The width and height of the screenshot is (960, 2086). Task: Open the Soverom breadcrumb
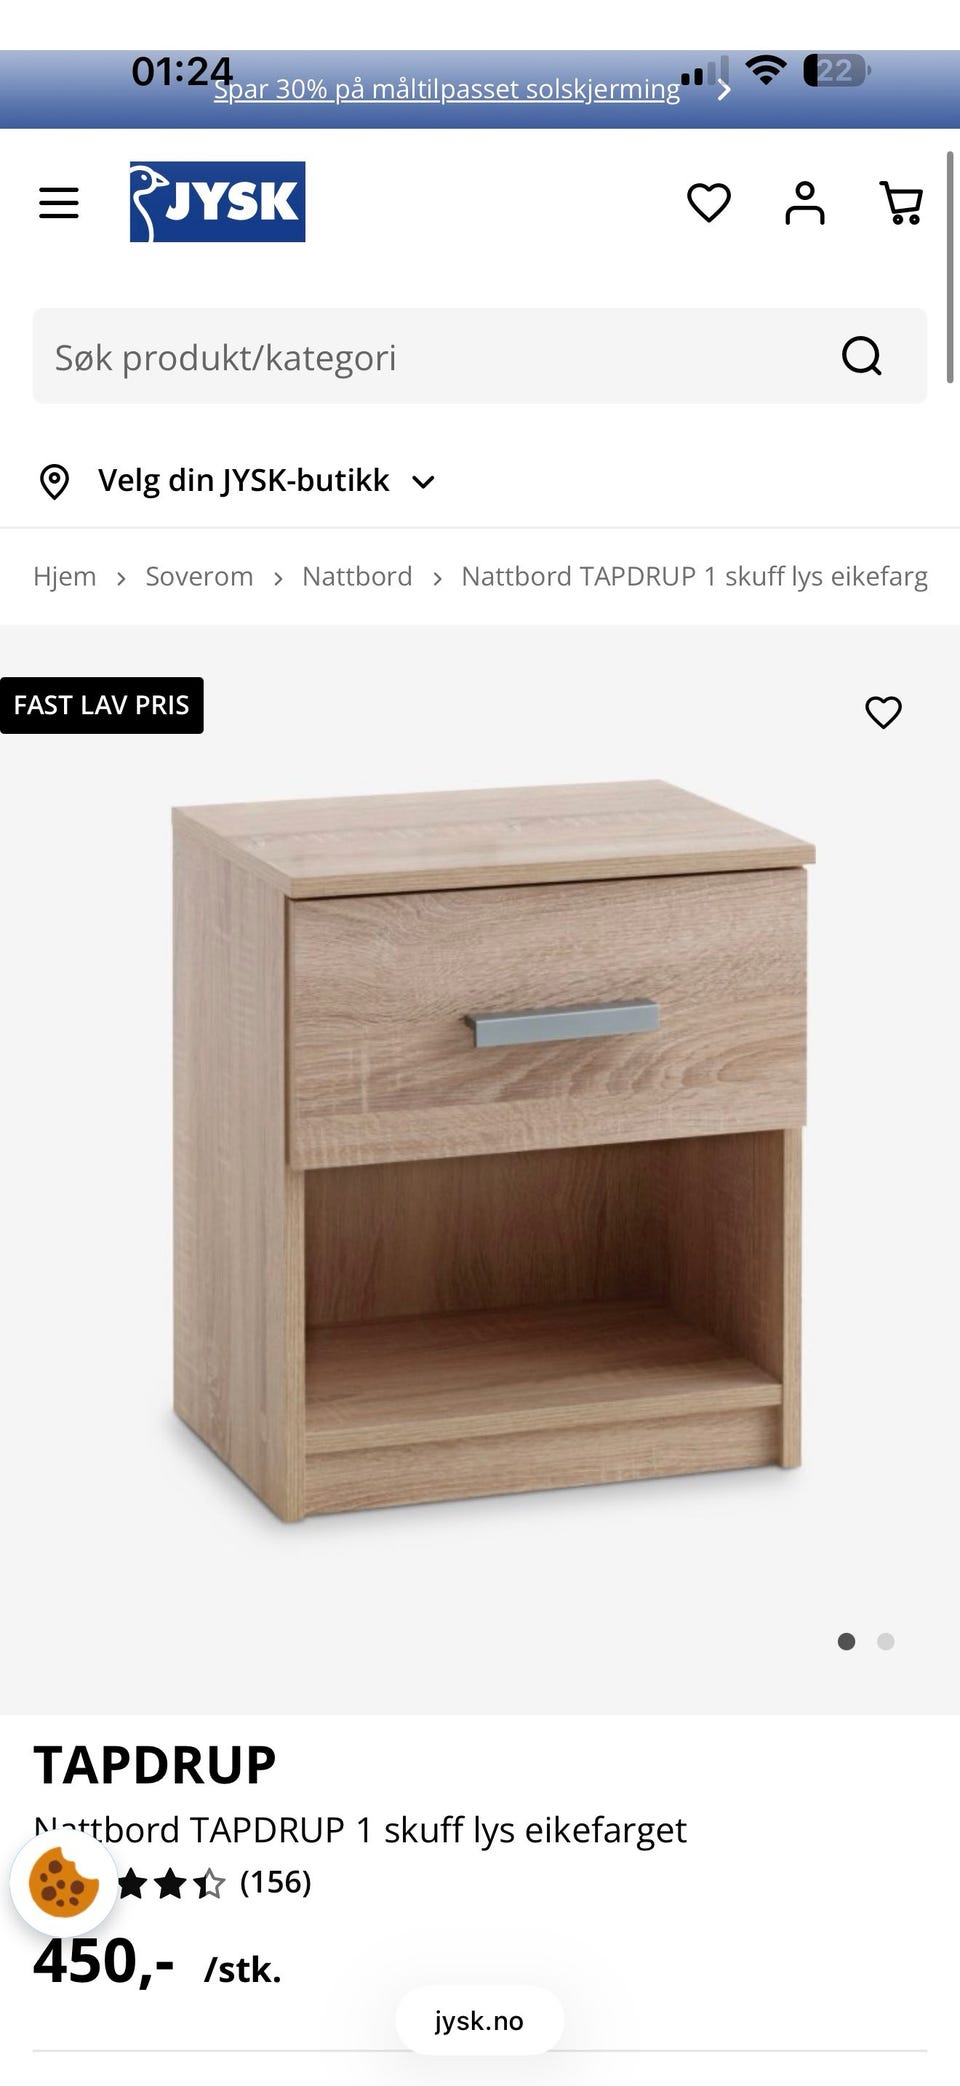pyautogui.click(x=199, y=577)
